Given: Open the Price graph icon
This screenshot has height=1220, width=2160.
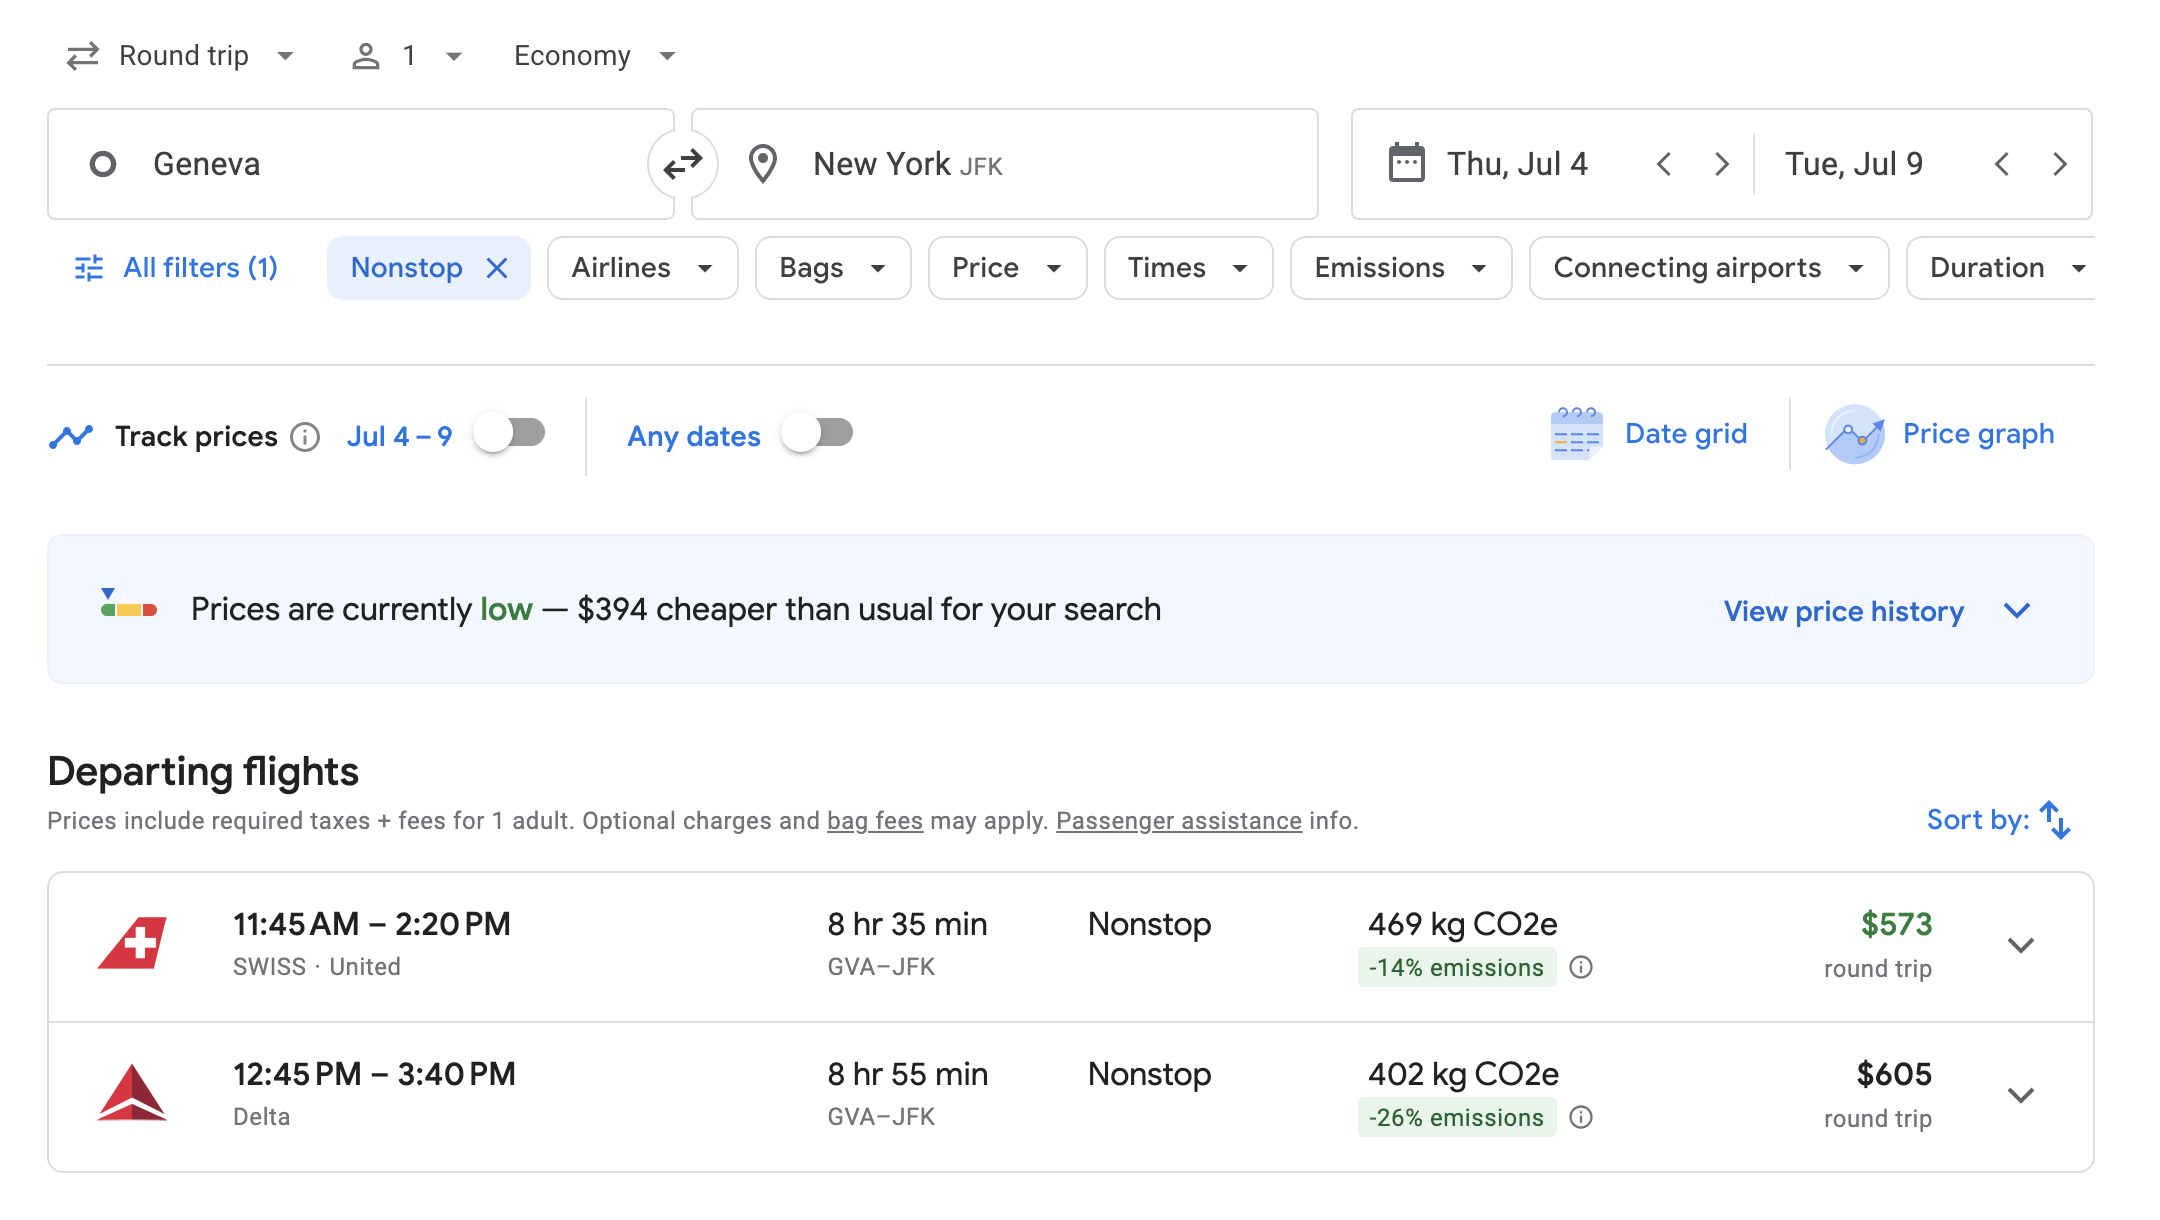Looking at the screenshot, I should [1854, 434].
